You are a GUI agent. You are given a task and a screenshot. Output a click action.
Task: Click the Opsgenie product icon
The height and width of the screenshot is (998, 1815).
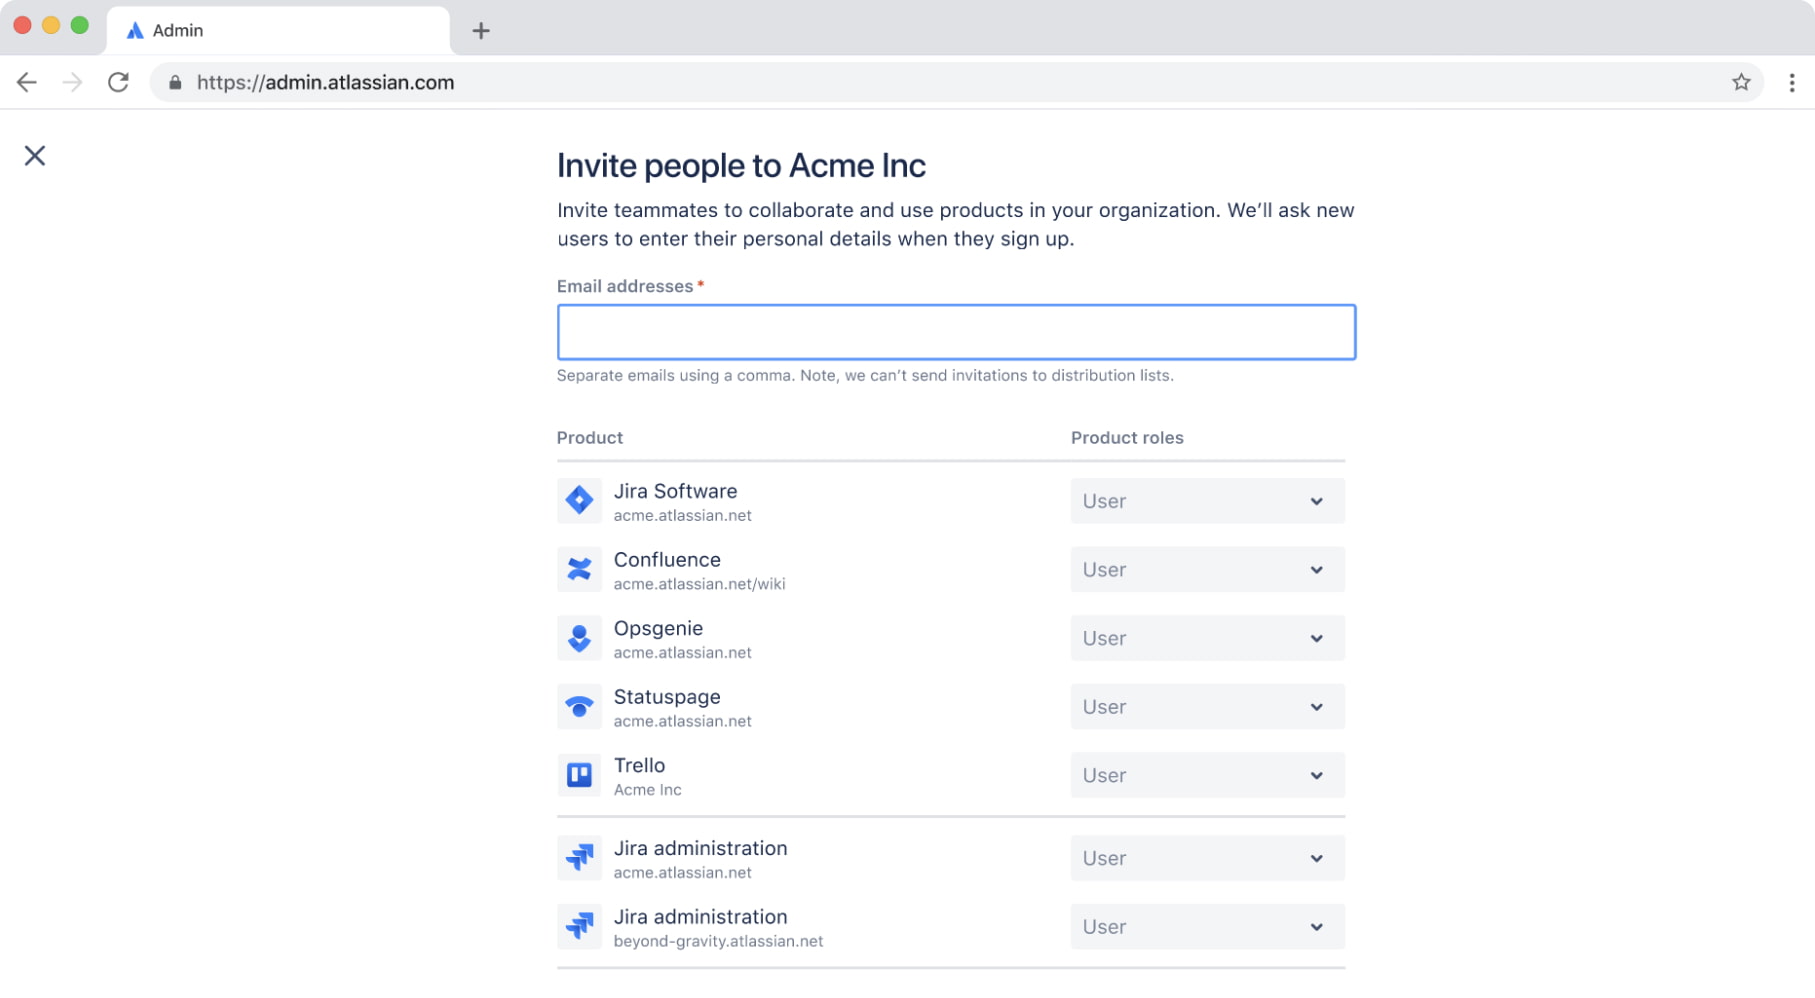point(579,638)
